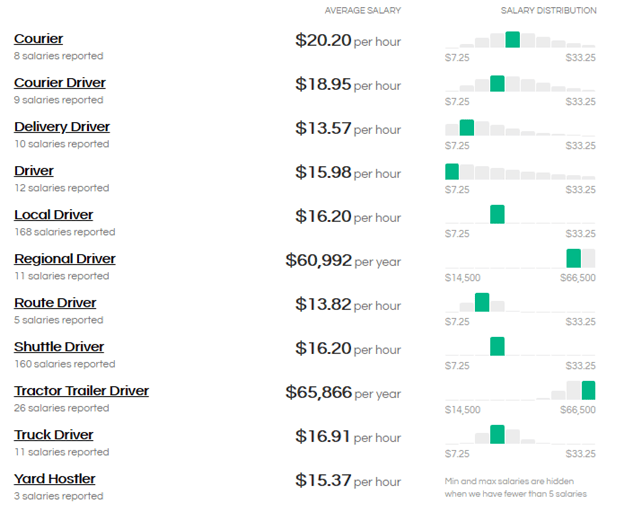Select the Driver job title link

34,171
